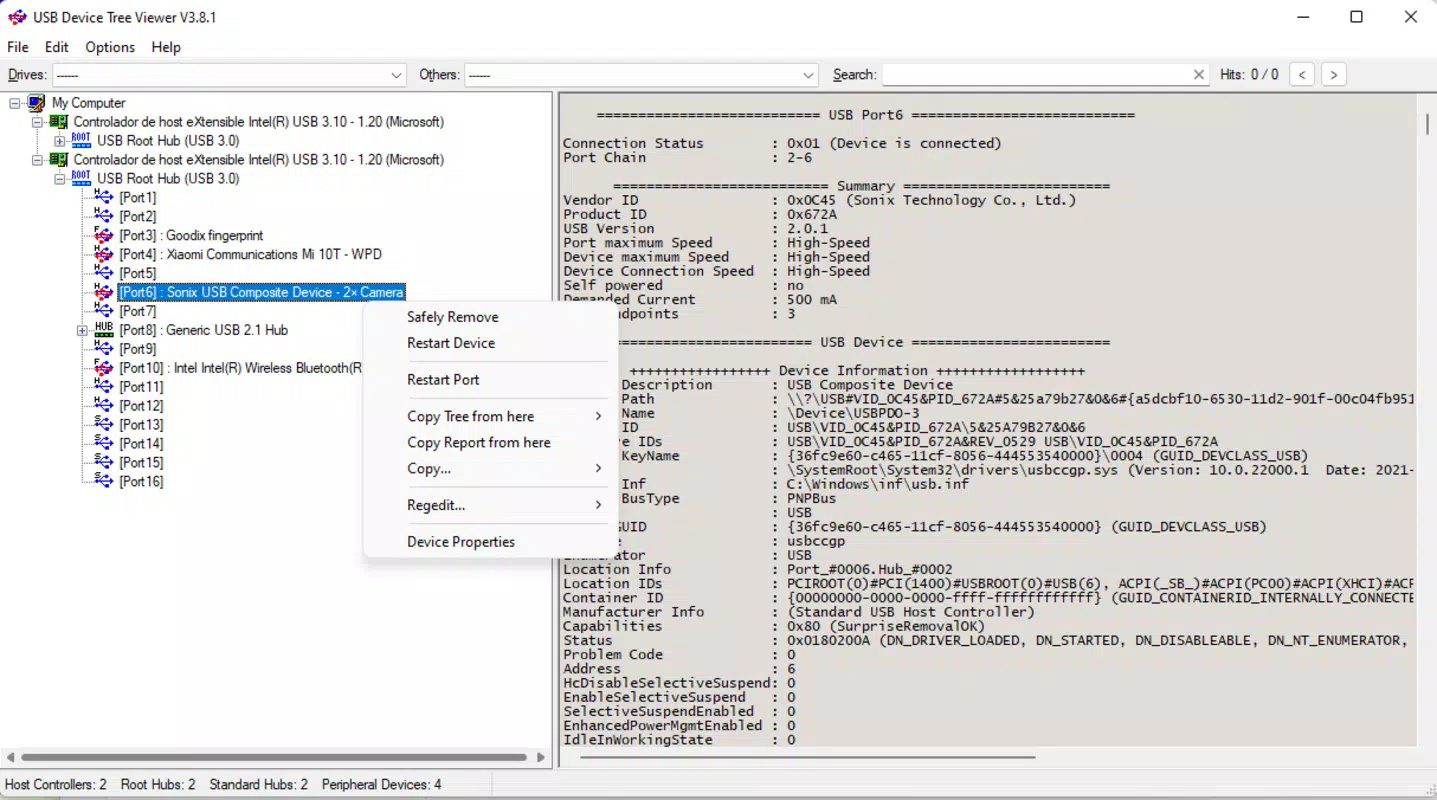Click the first host controller chip icon

point(59,122)
